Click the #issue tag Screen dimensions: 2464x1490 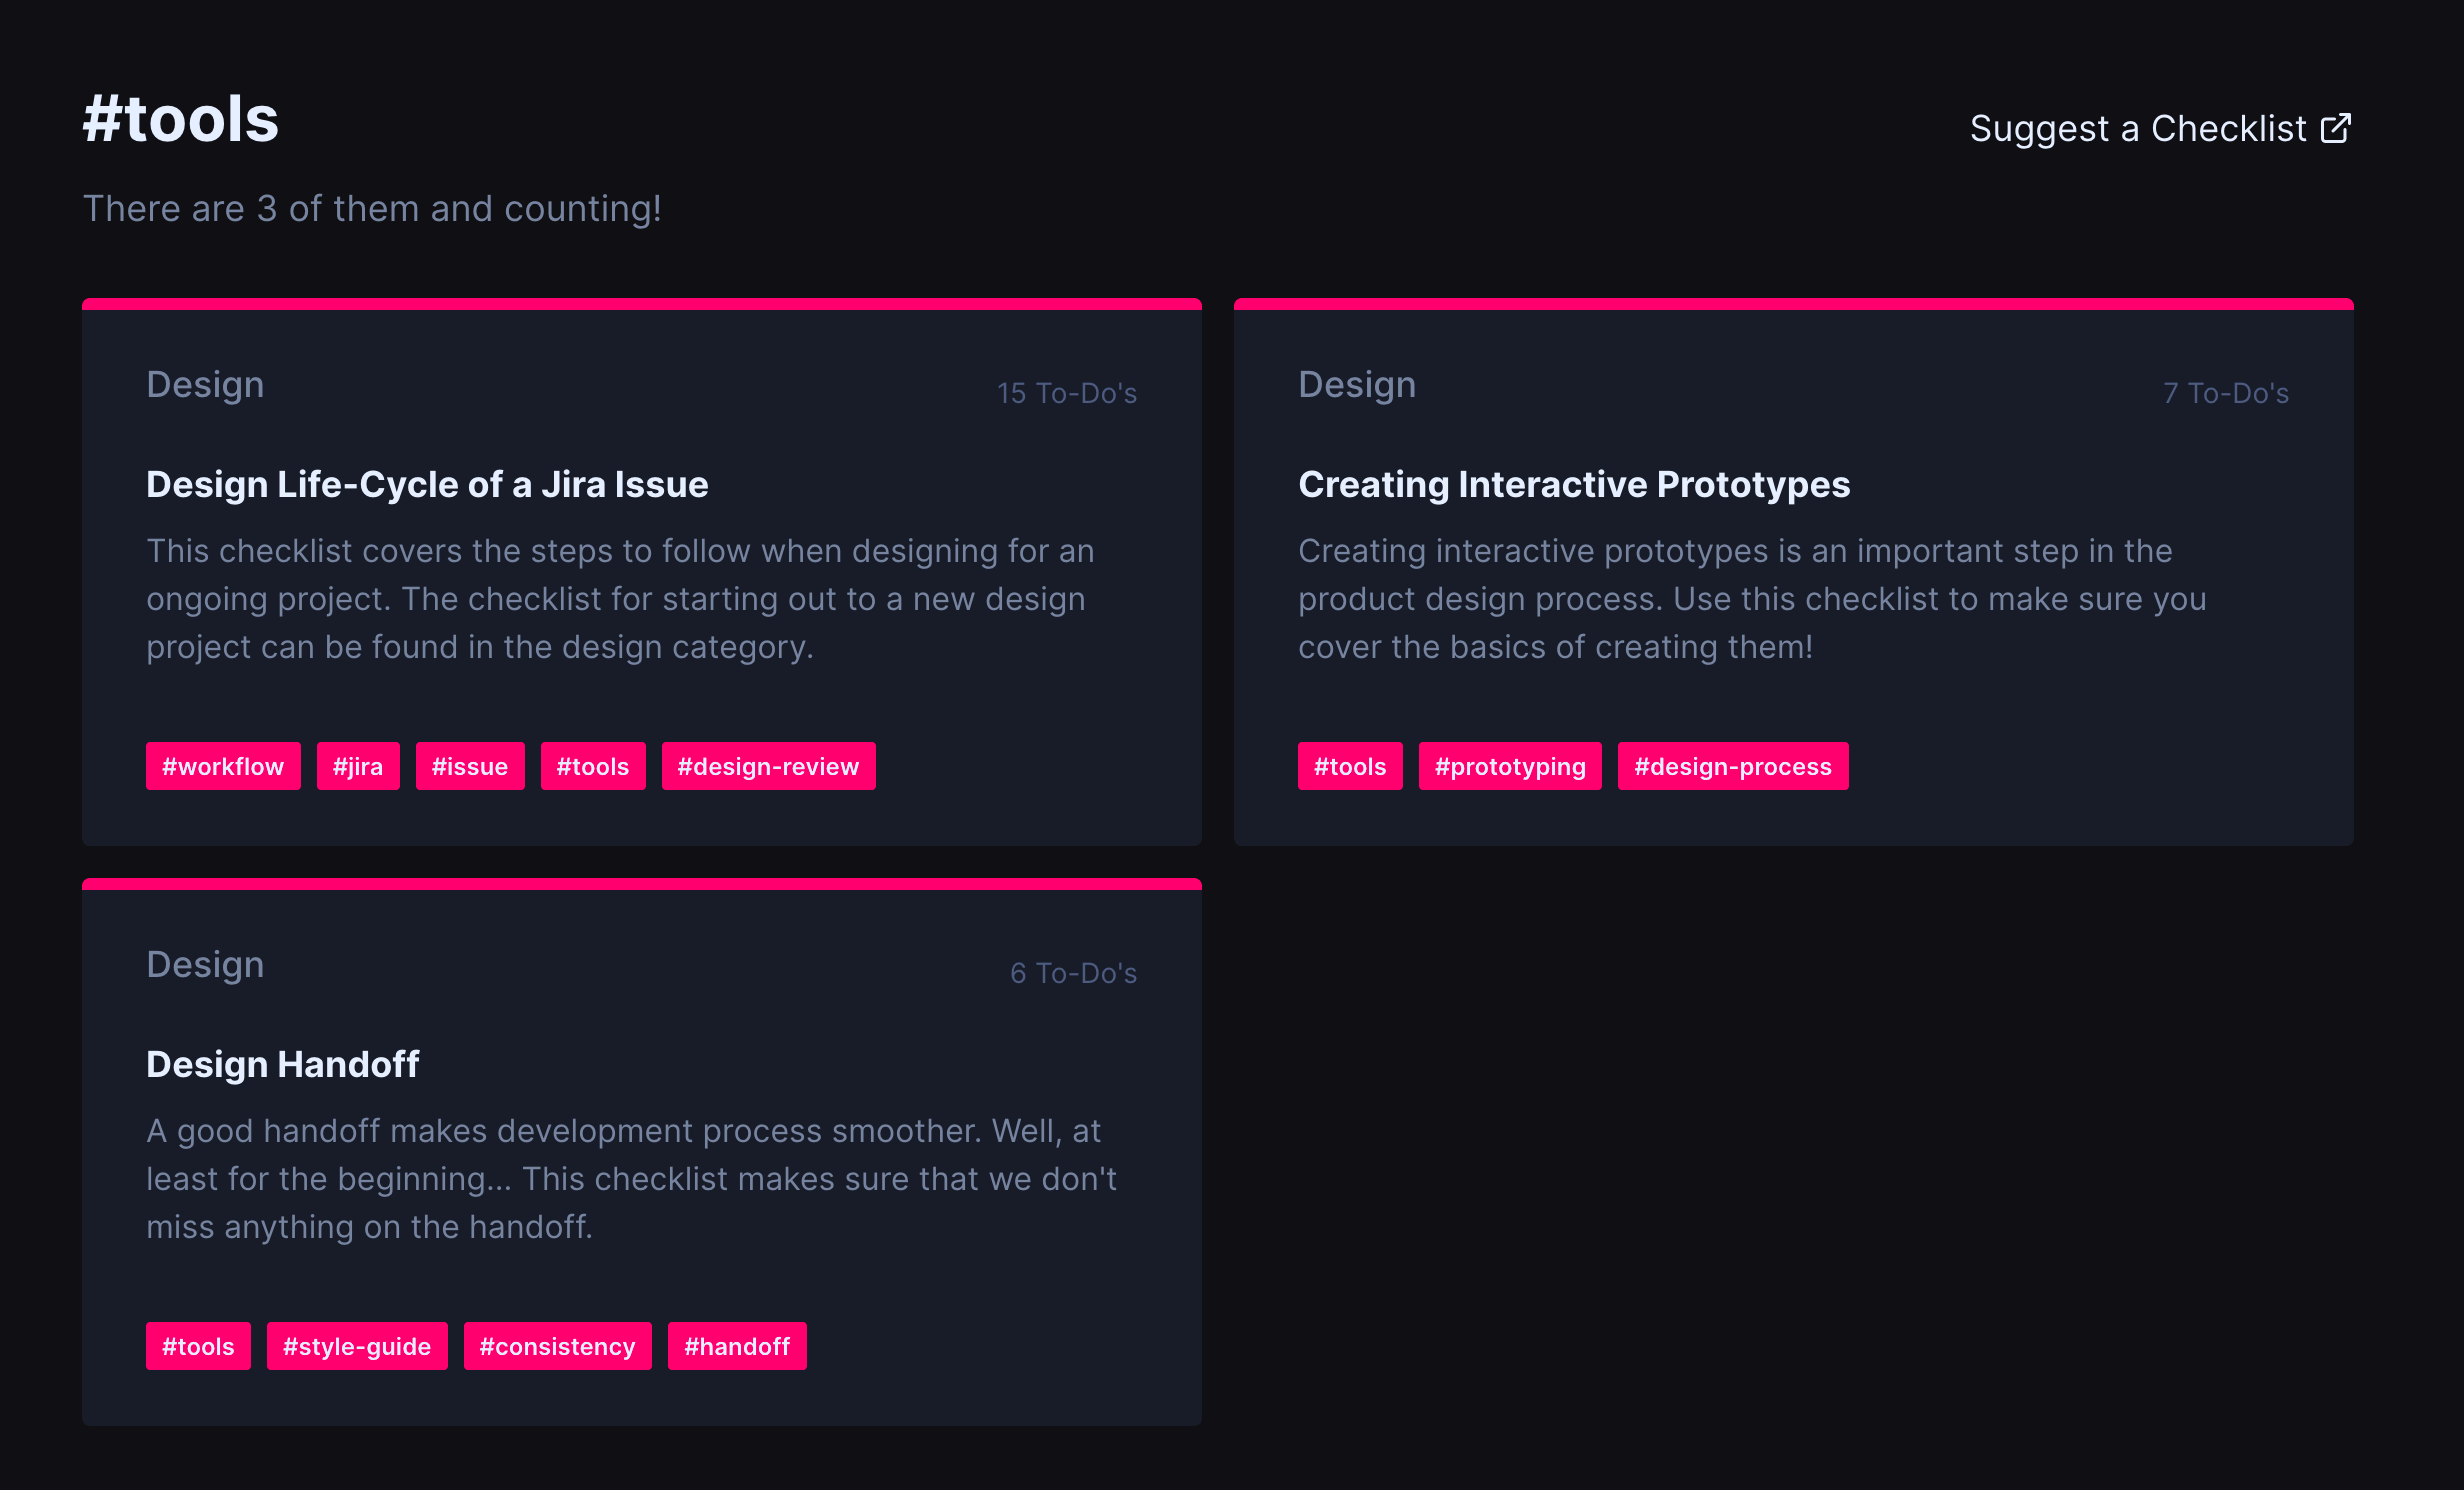(470, 767)
